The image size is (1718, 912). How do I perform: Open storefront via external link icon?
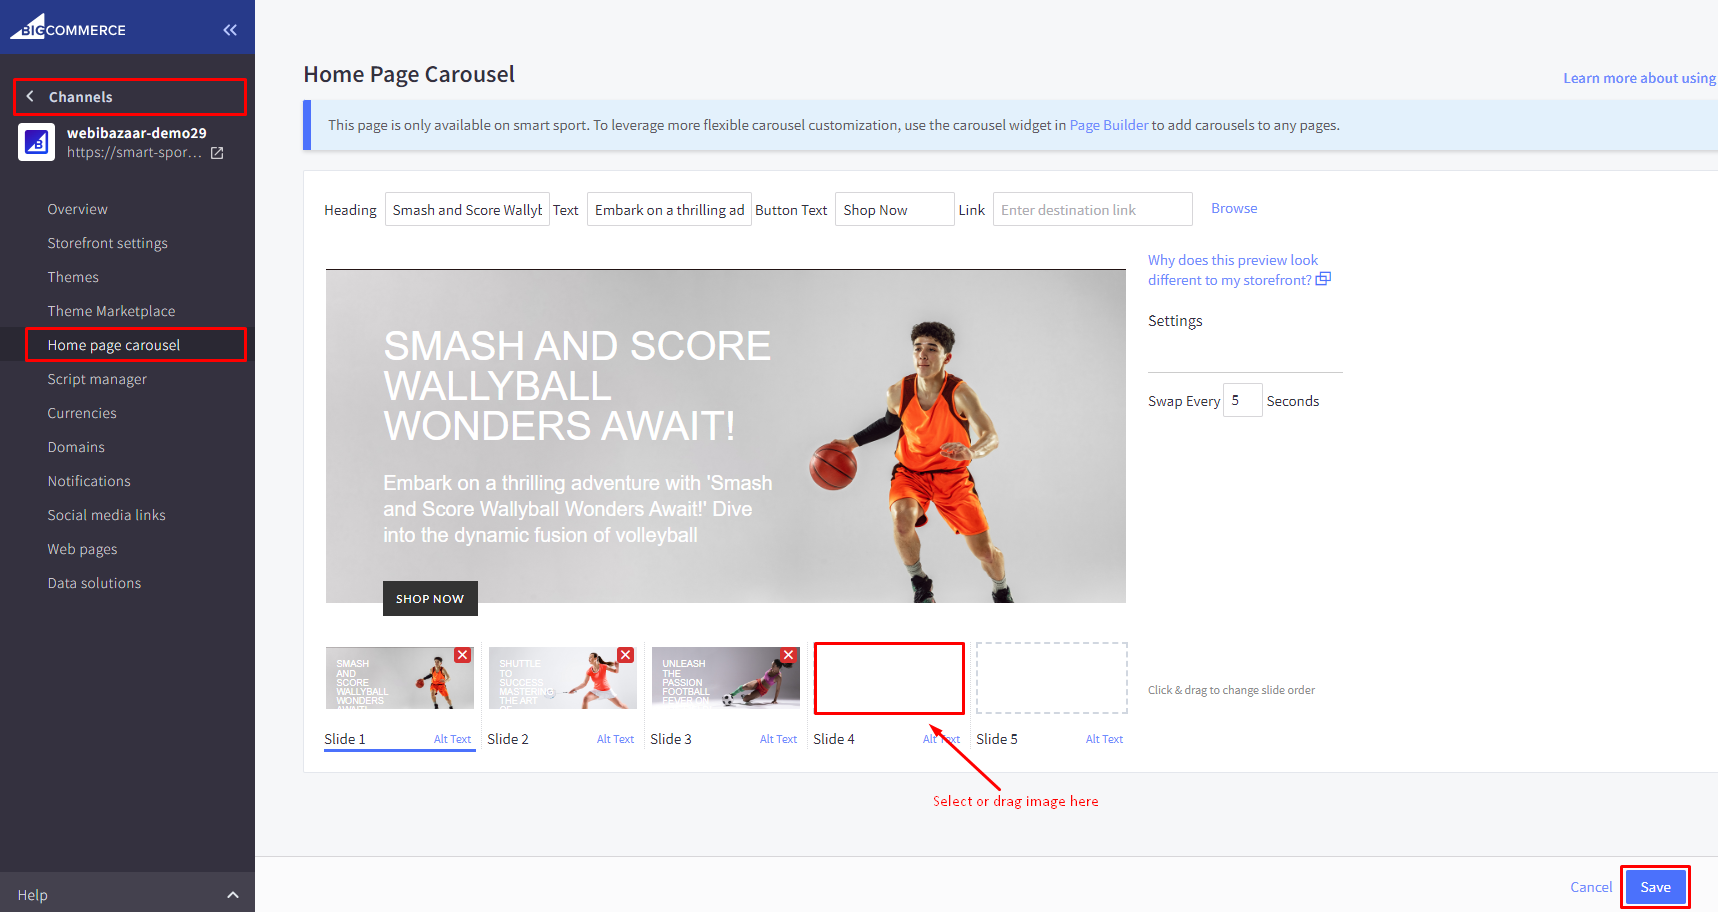[x=217, y=153]
